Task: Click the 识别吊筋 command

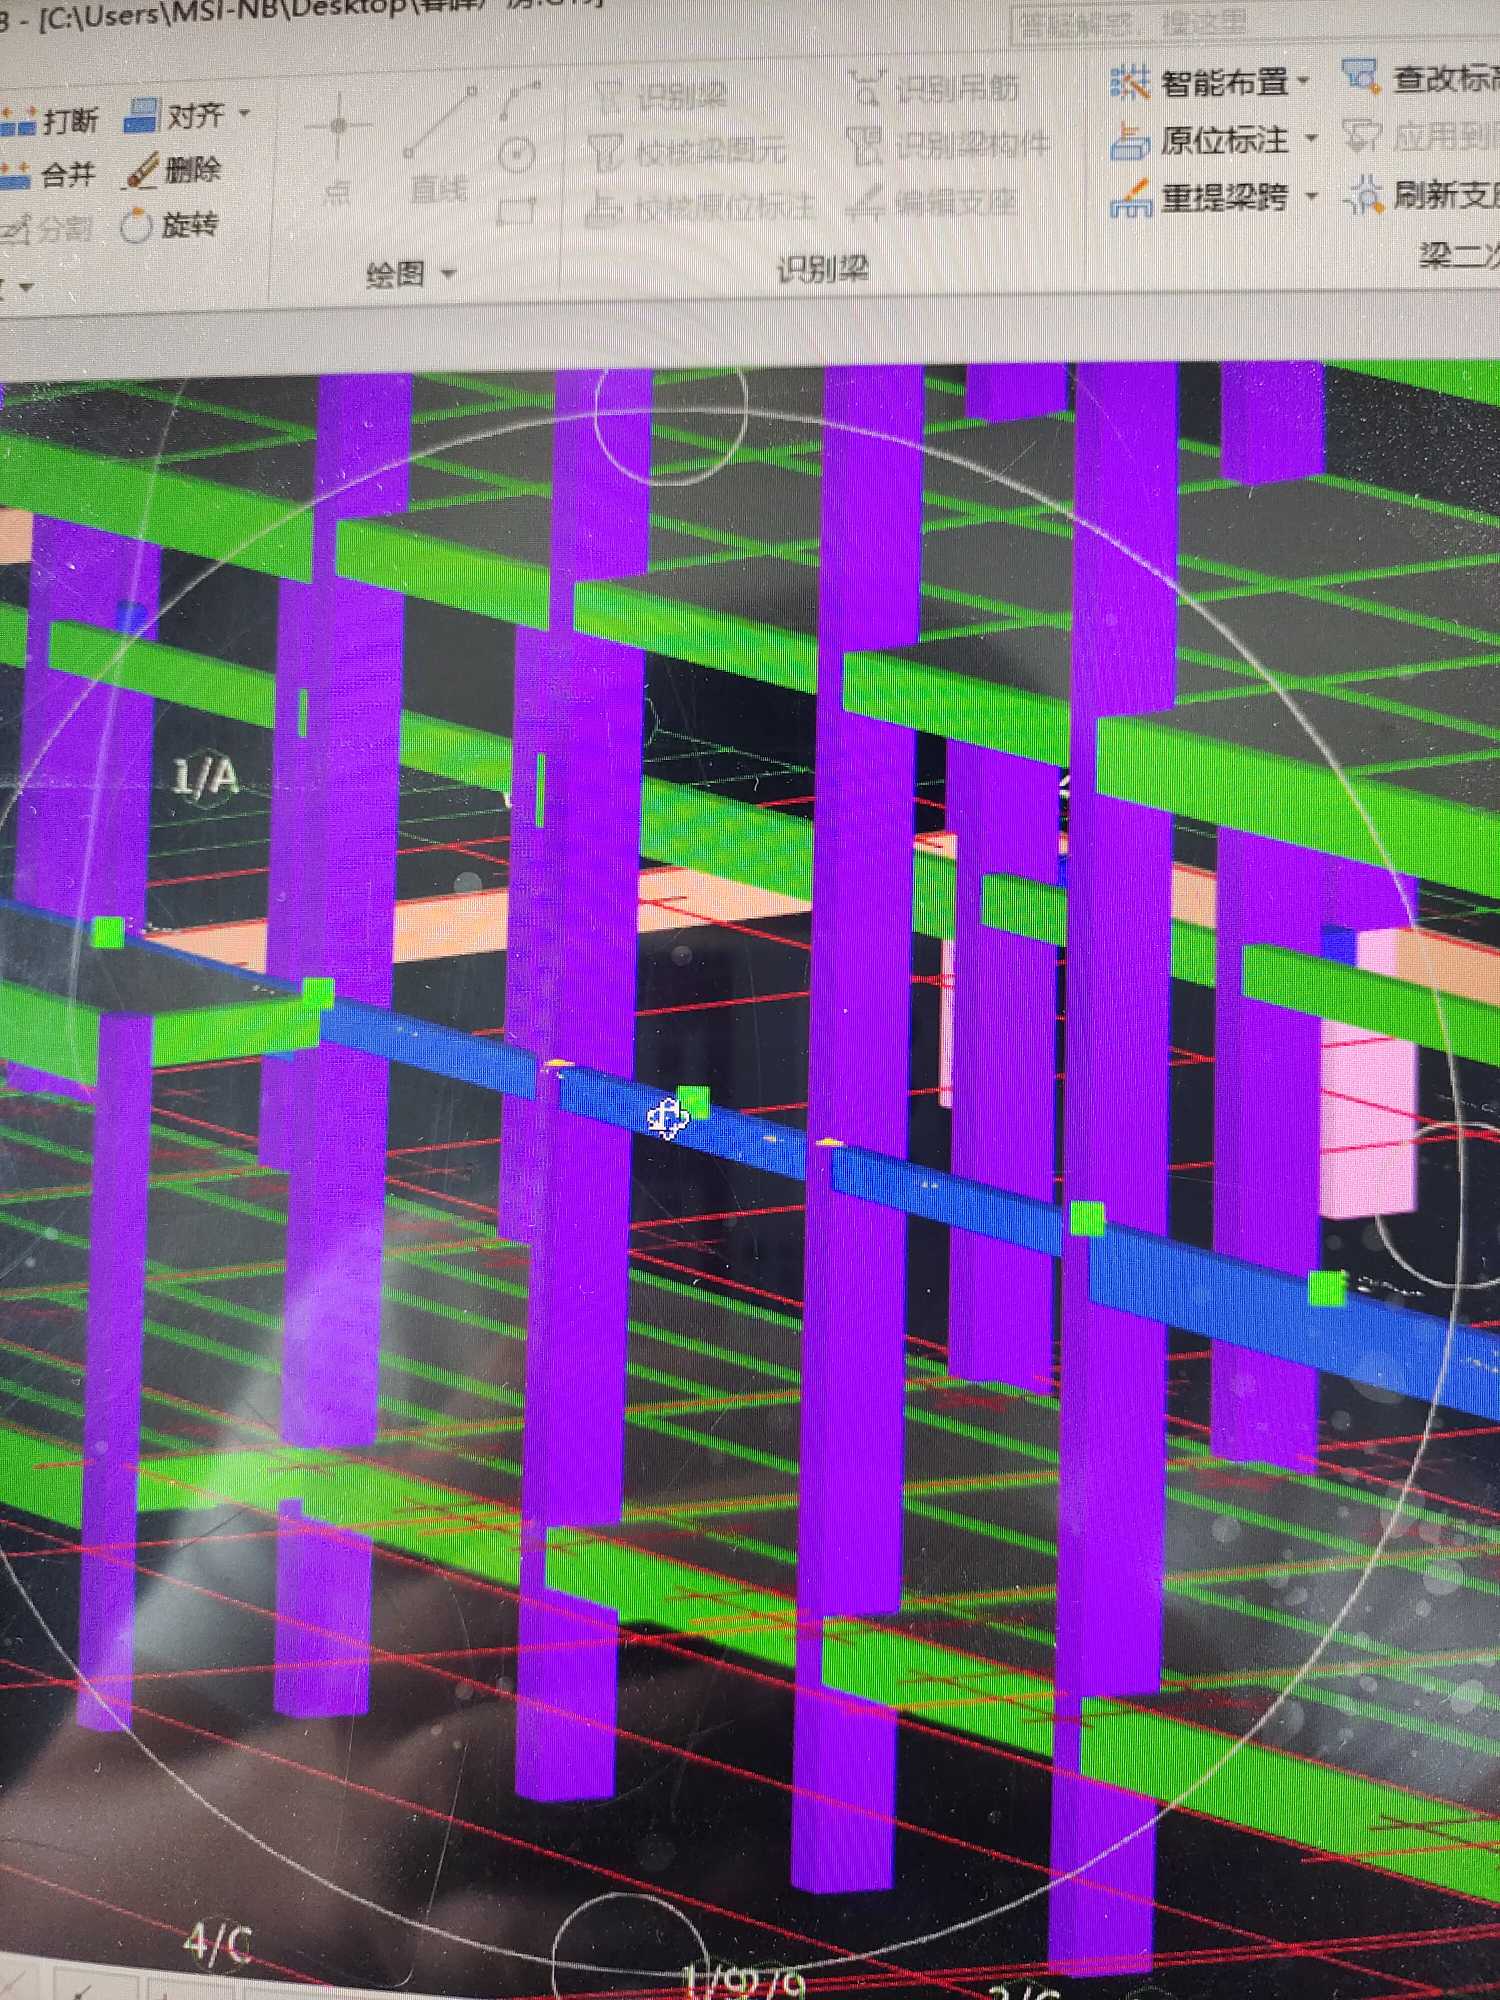Action: pos(935,89)
